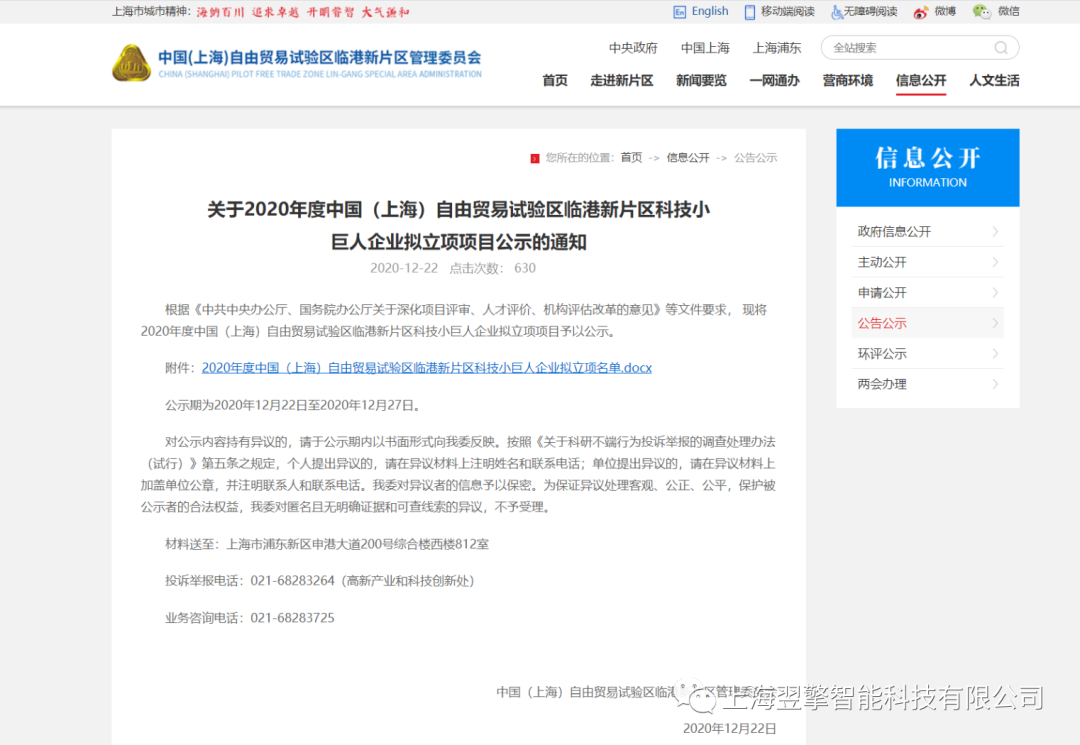The image size is (1080, 745).
Task: Click the red breadcrumb location icon
Action: coord(535,158)
